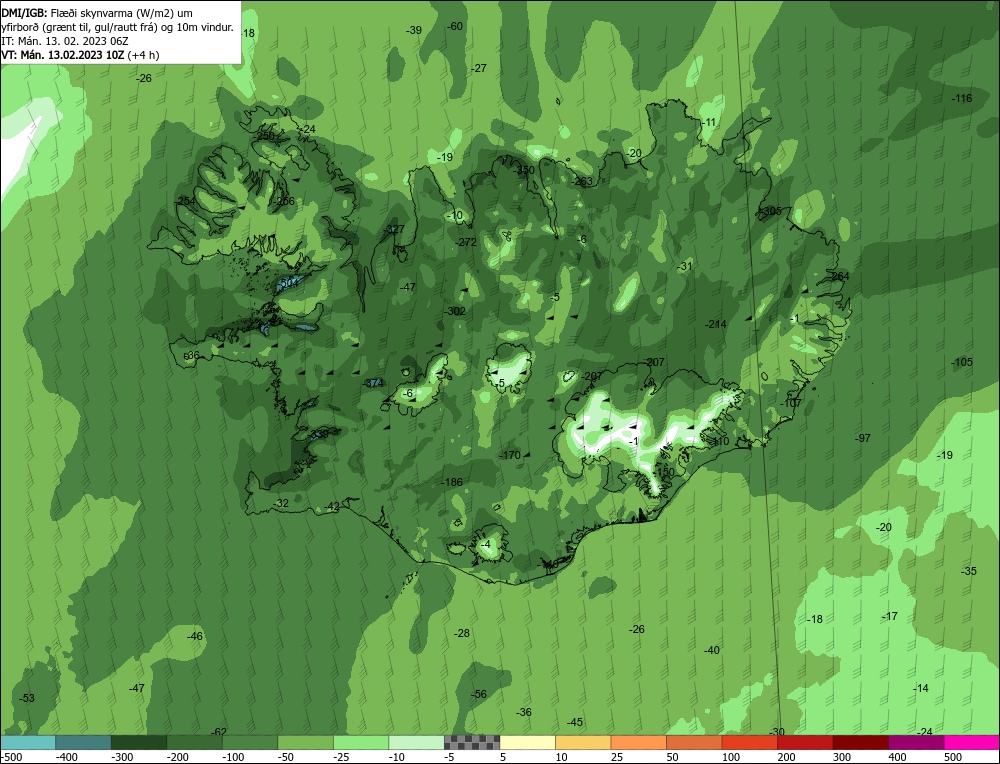Click the -14 value in the lower right
The height and width of the screenshot is (764, 1000).
point(920,689)
